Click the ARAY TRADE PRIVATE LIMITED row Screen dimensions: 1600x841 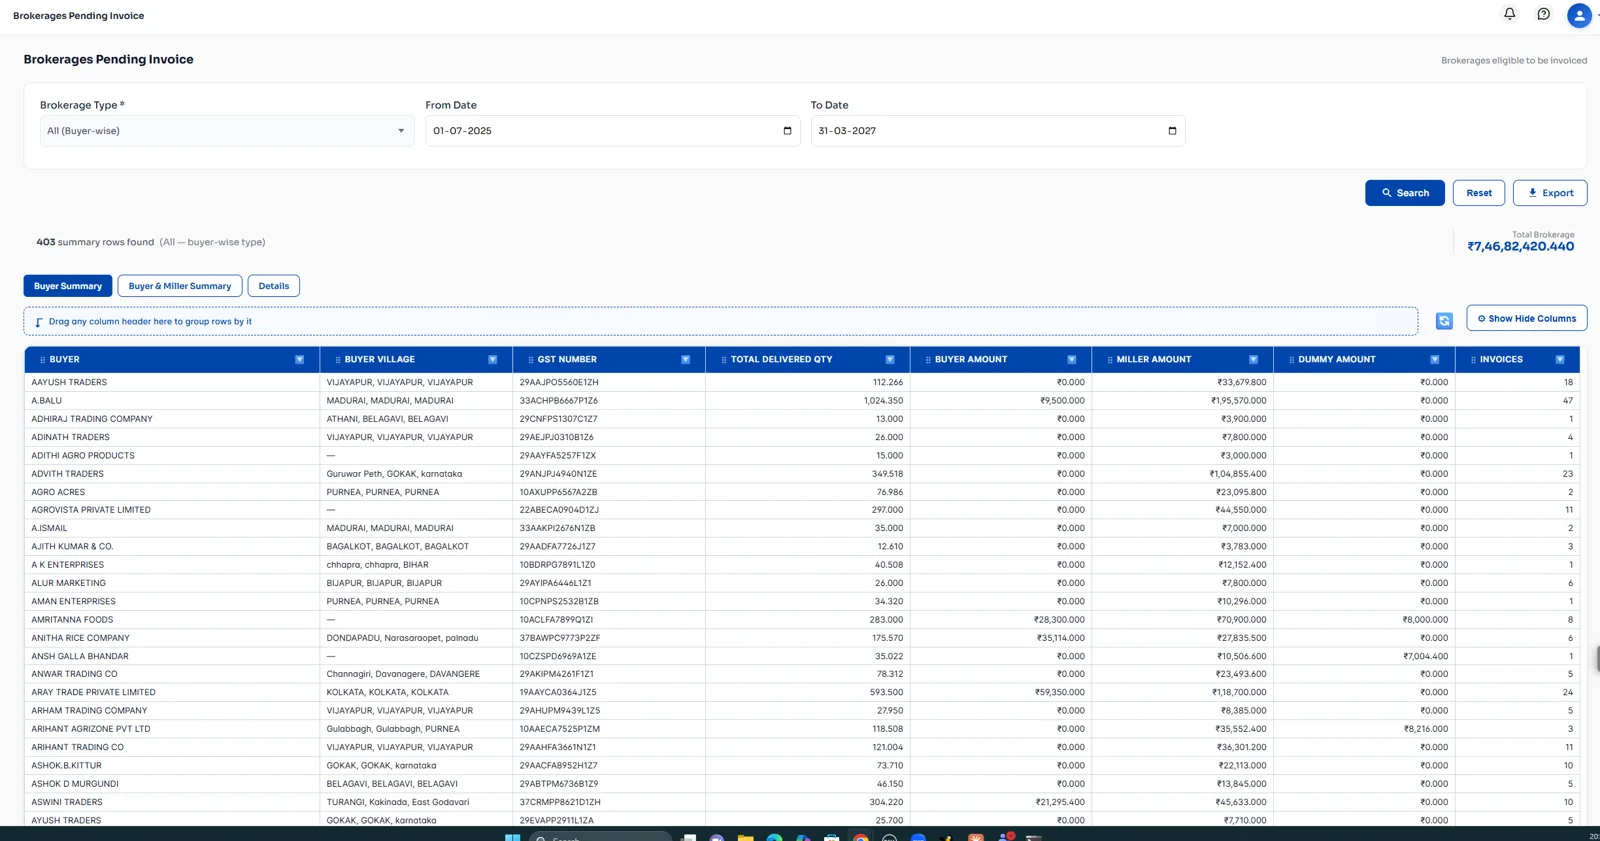802,692
